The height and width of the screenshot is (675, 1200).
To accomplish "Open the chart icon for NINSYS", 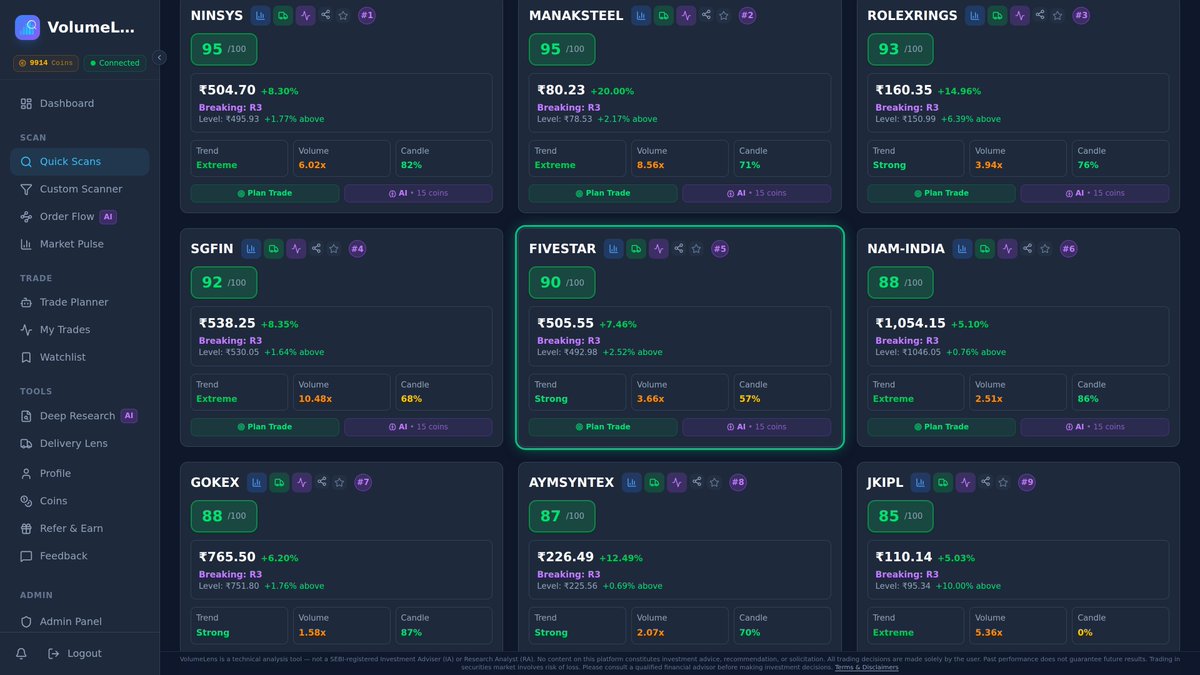I will [x=260, y=15].
